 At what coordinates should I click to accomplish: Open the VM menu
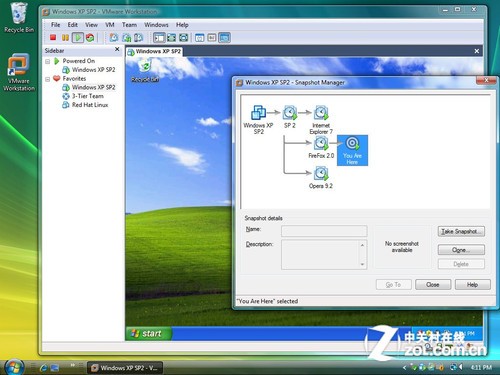[x=110, y=25]
